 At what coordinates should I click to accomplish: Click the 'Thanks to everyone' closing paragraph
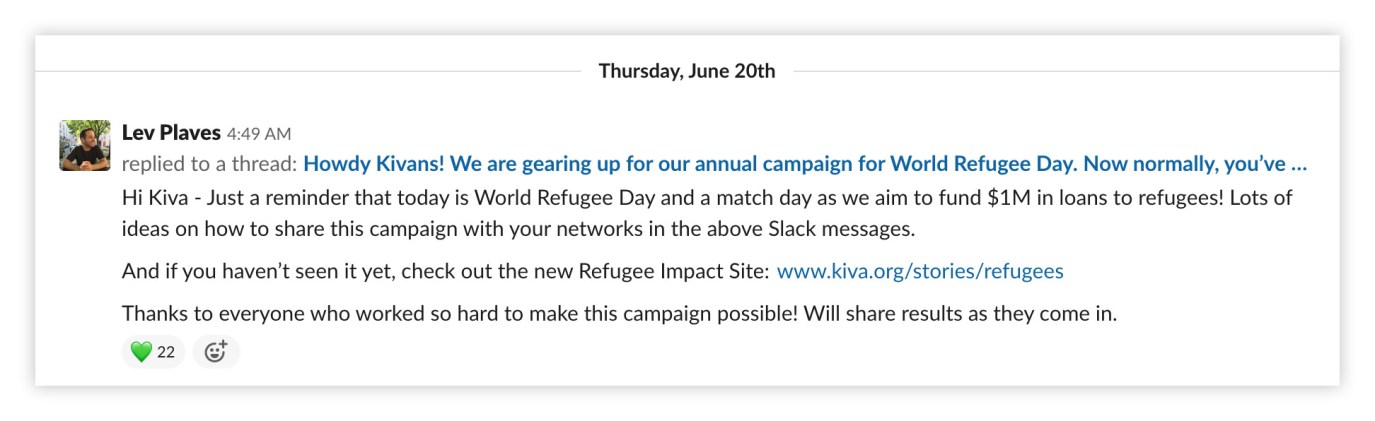(x=619, y=314)
